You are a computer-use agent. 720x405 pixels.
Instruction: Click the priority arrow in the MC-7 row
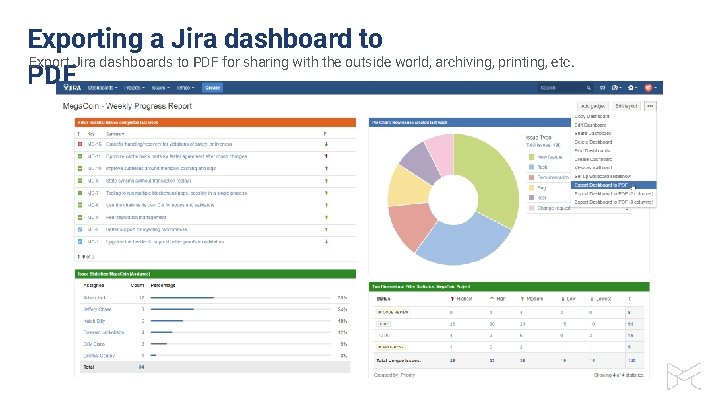[326, 193]
